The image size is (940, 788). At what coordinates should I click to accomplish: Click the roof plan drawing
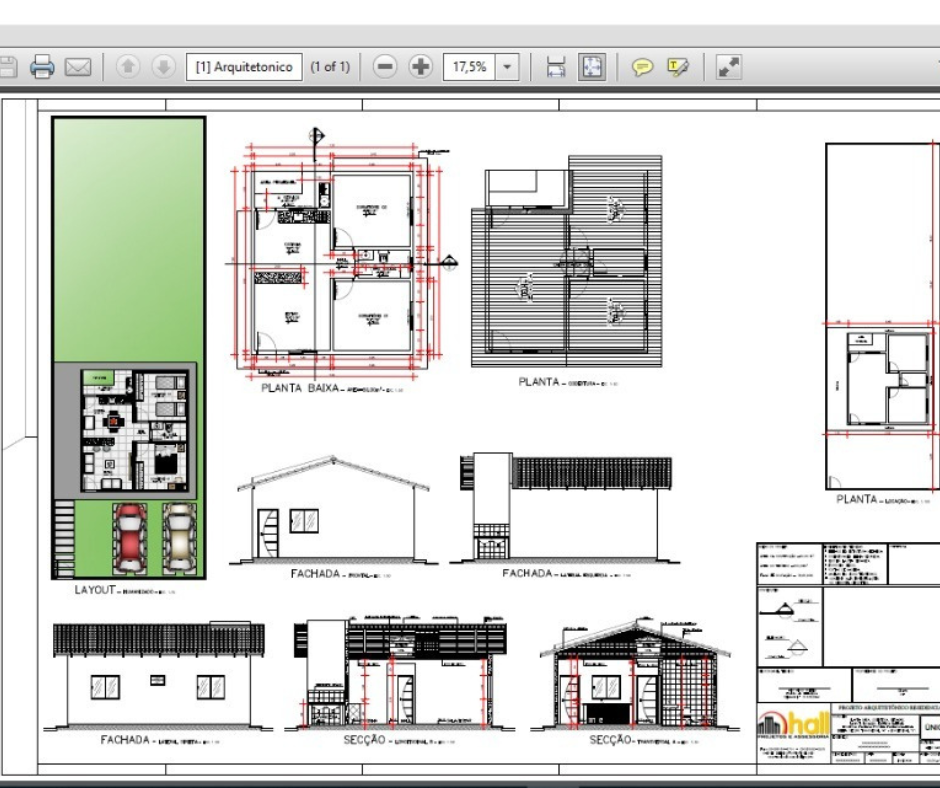tap(566, 262)
